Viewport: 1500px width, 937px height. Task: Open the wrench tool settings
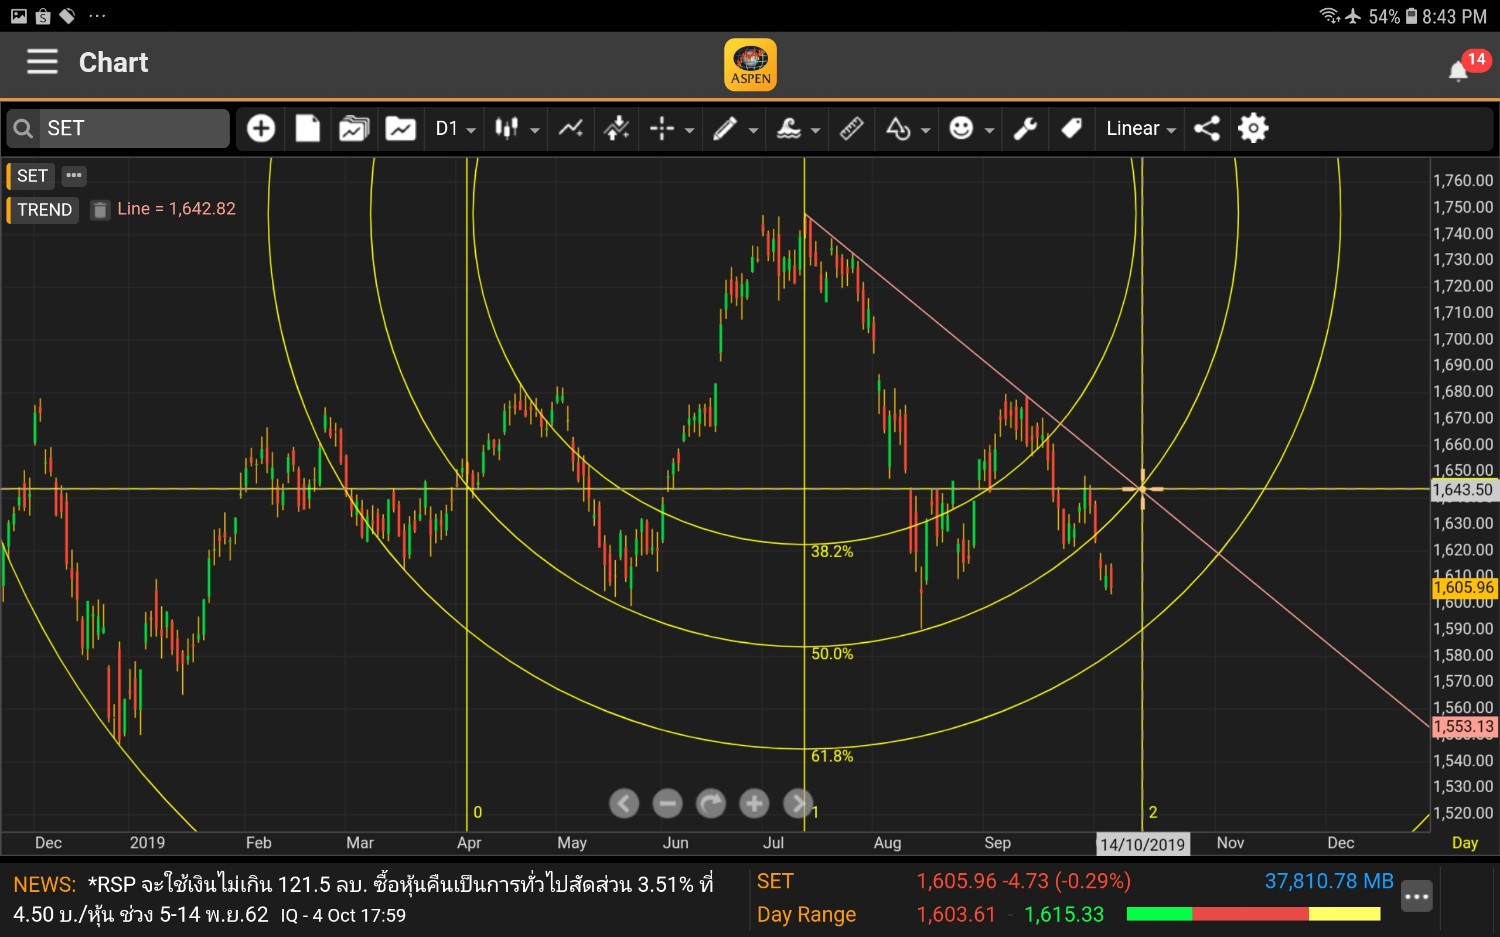tap(1025, 128)
